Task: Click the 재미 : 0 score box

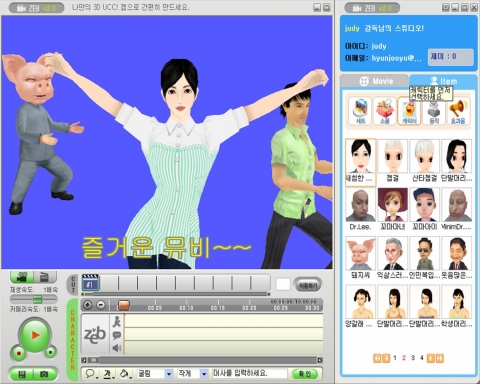Action: [450, 57]
